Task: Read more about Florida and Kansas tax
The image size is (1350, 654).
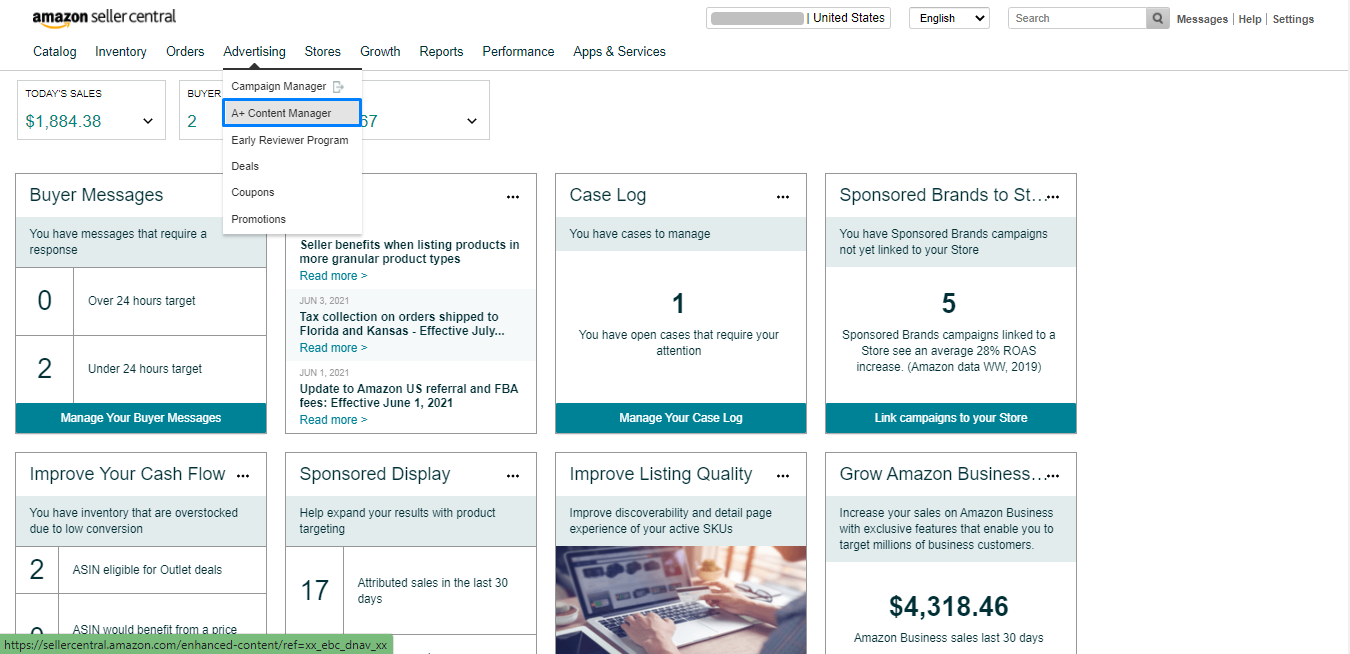Action: [x=333, y=348]
